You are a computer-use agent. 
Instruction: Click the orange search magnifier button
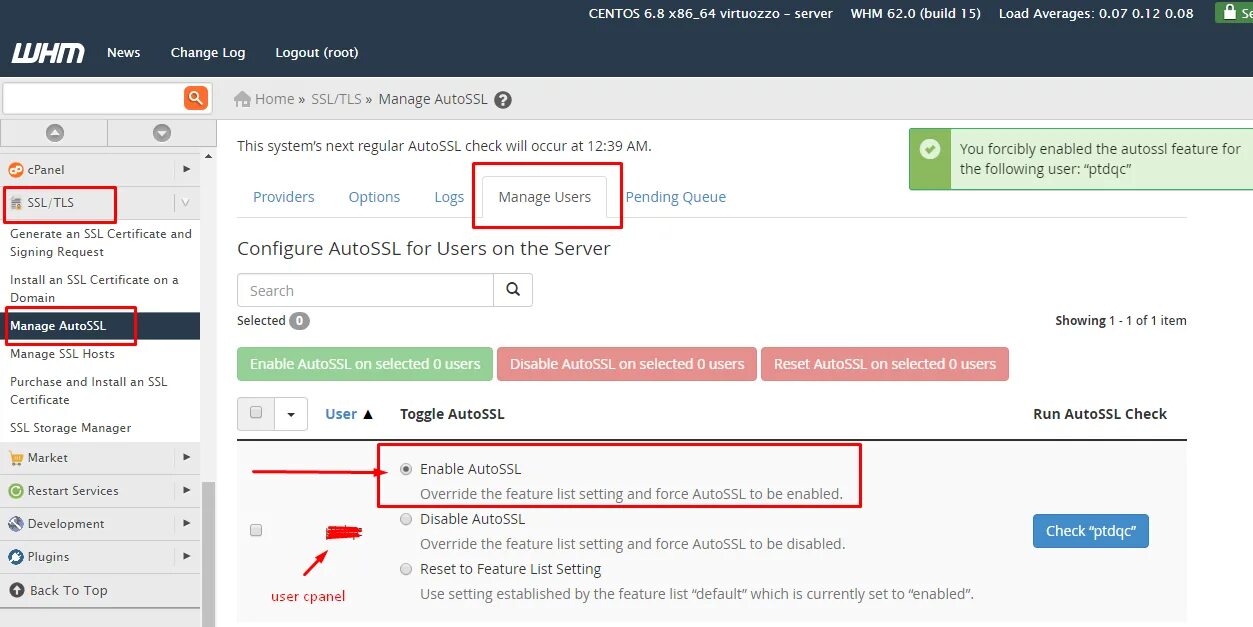coord(196,97)
